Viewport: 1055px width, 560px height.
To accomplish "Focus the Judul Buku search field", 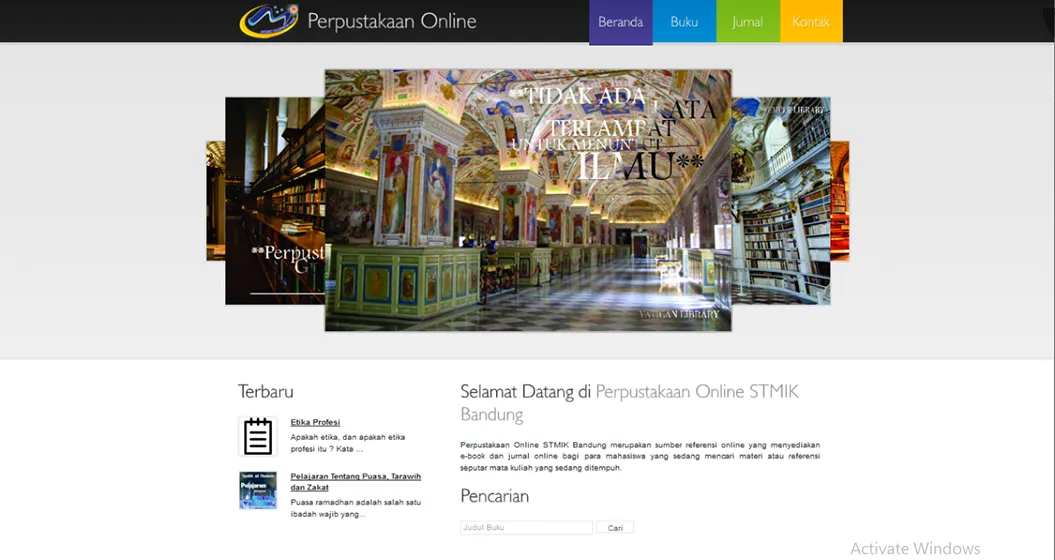I will tap(526, 528).
